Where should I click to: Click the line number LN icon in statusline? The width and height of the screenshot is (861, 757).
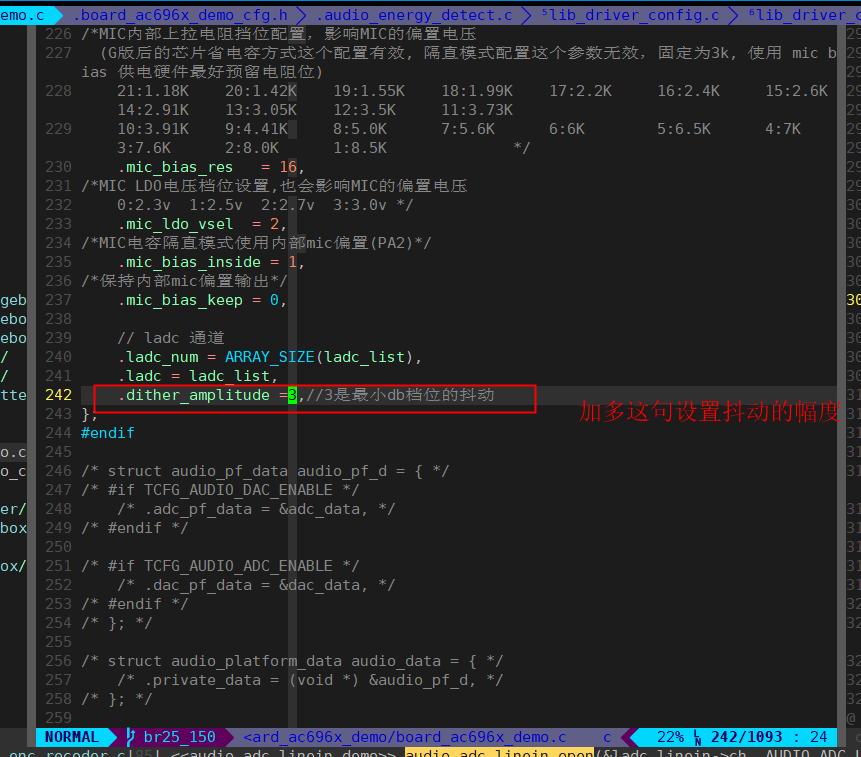point(697,737)
